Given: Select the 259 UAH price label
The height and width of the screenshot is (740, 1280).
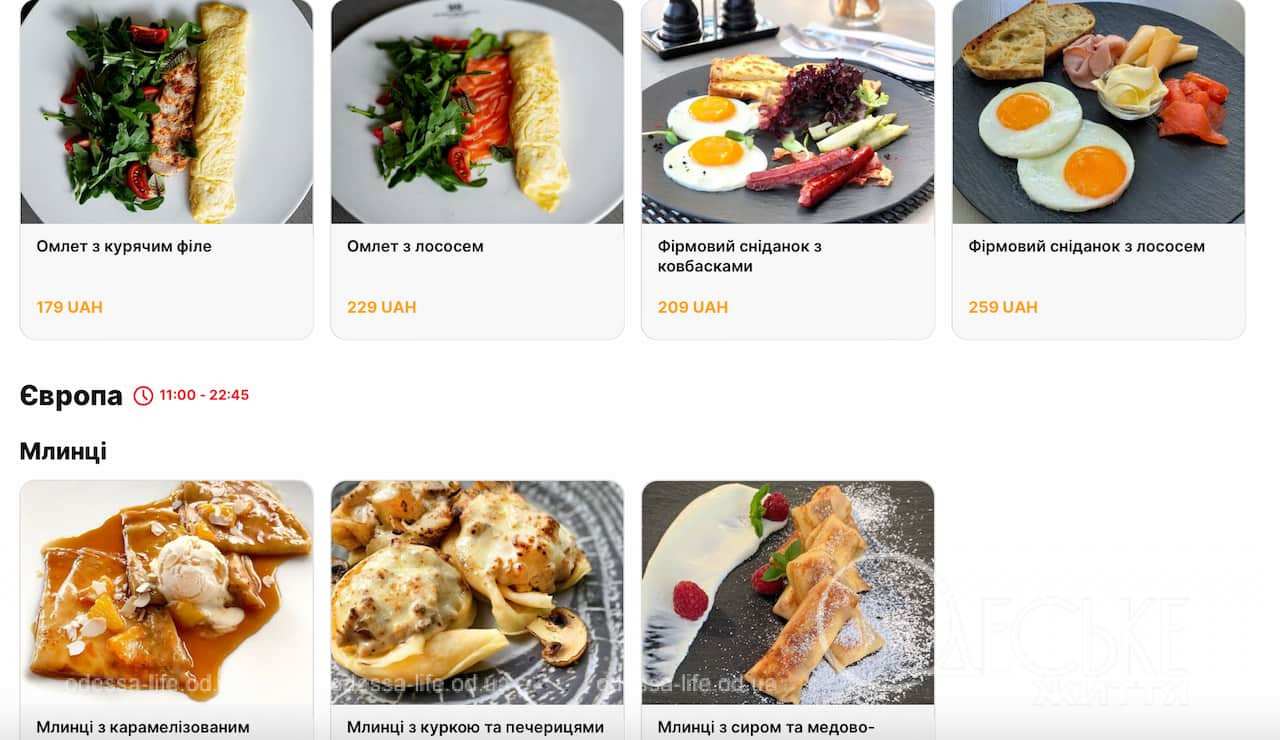Looking at the screenshot, I should click(x=1003, y=307).
